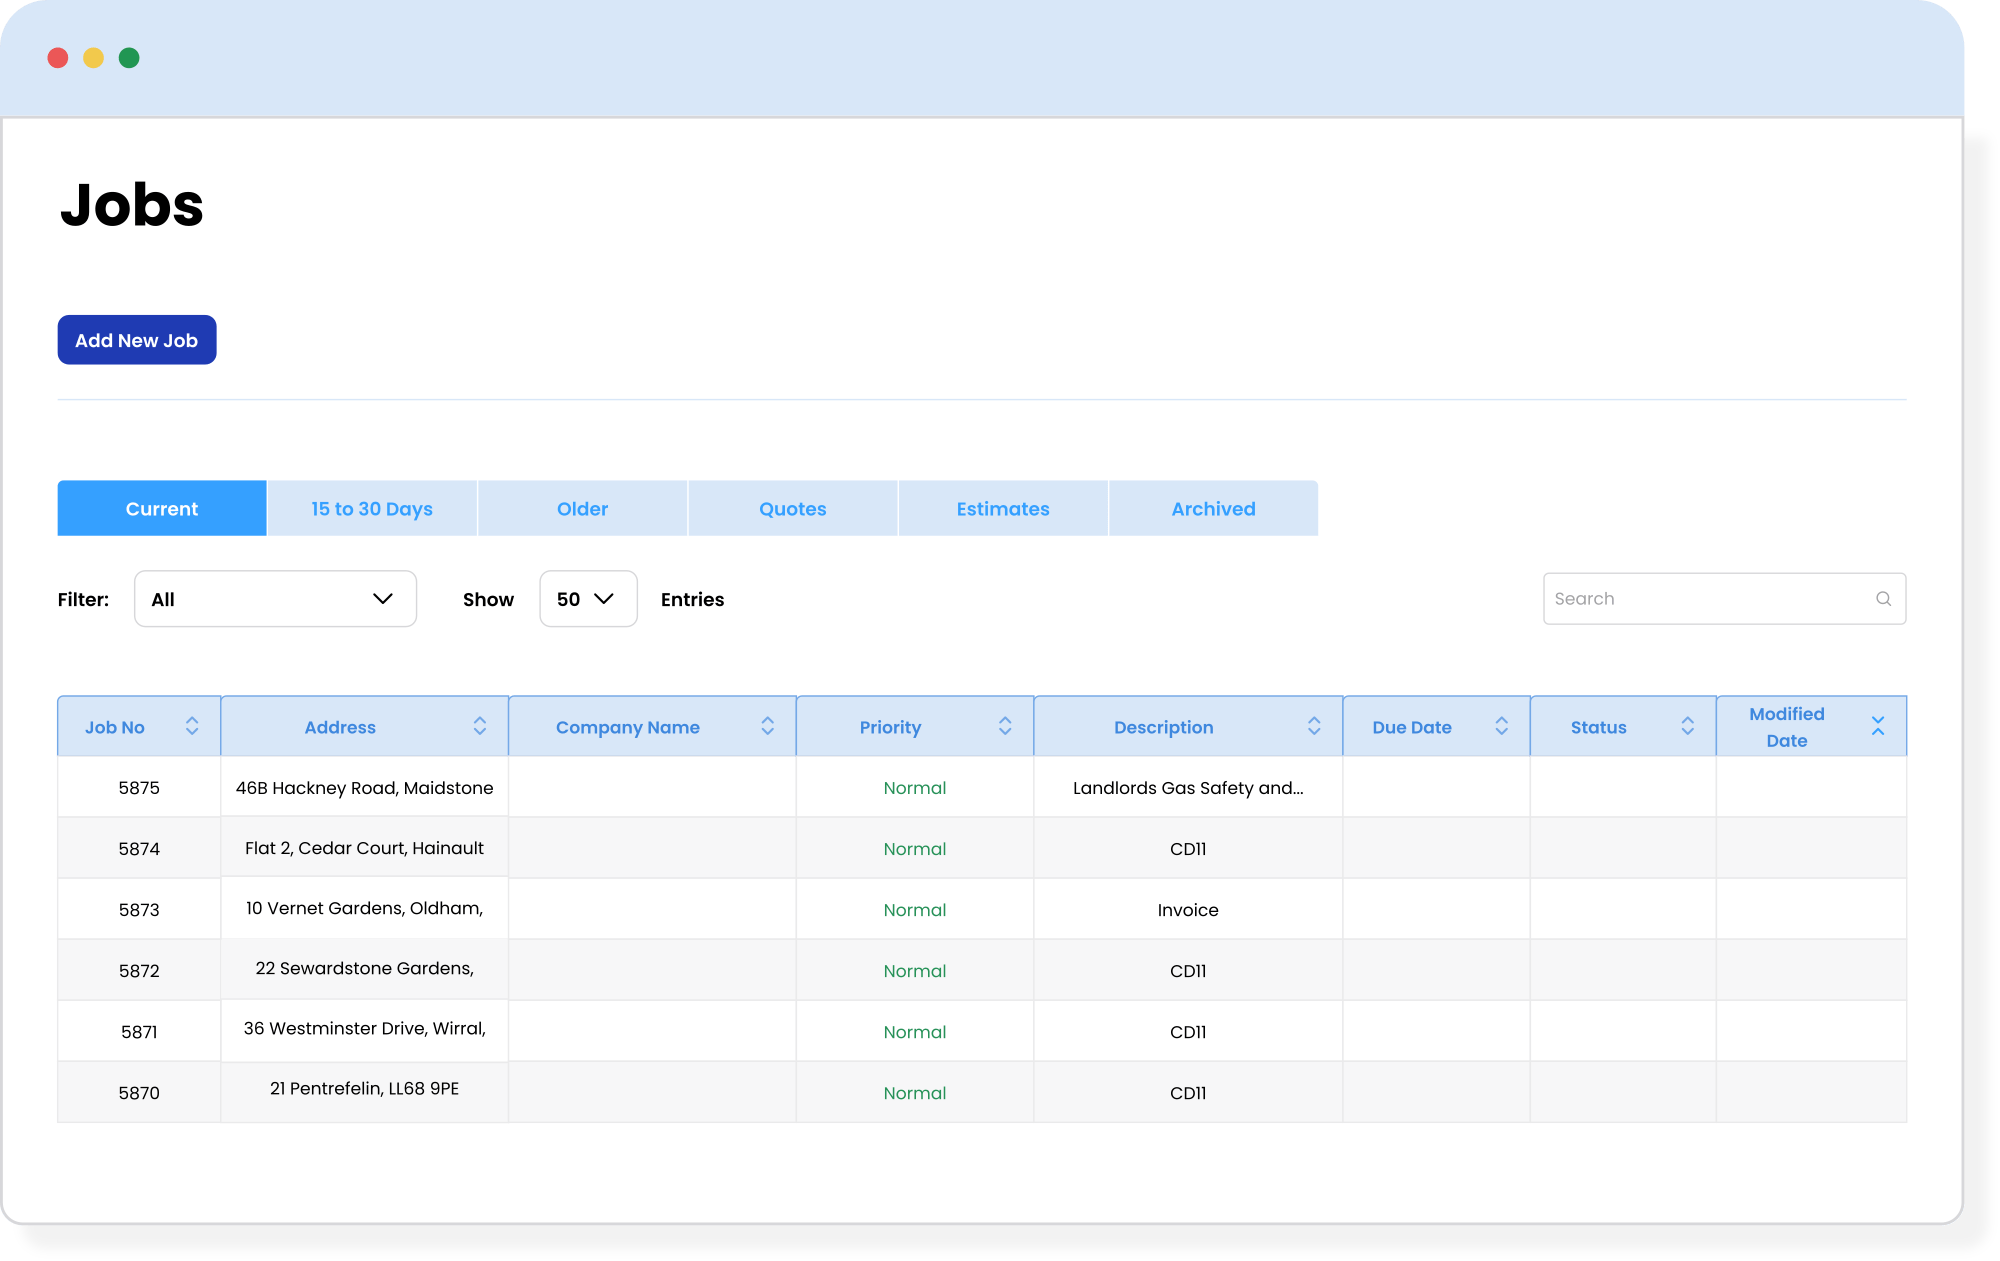This screenshot has width=2000, height=1261.
Task: Expand the Show entries dropdown showing 50
Action: coord(587,599)
